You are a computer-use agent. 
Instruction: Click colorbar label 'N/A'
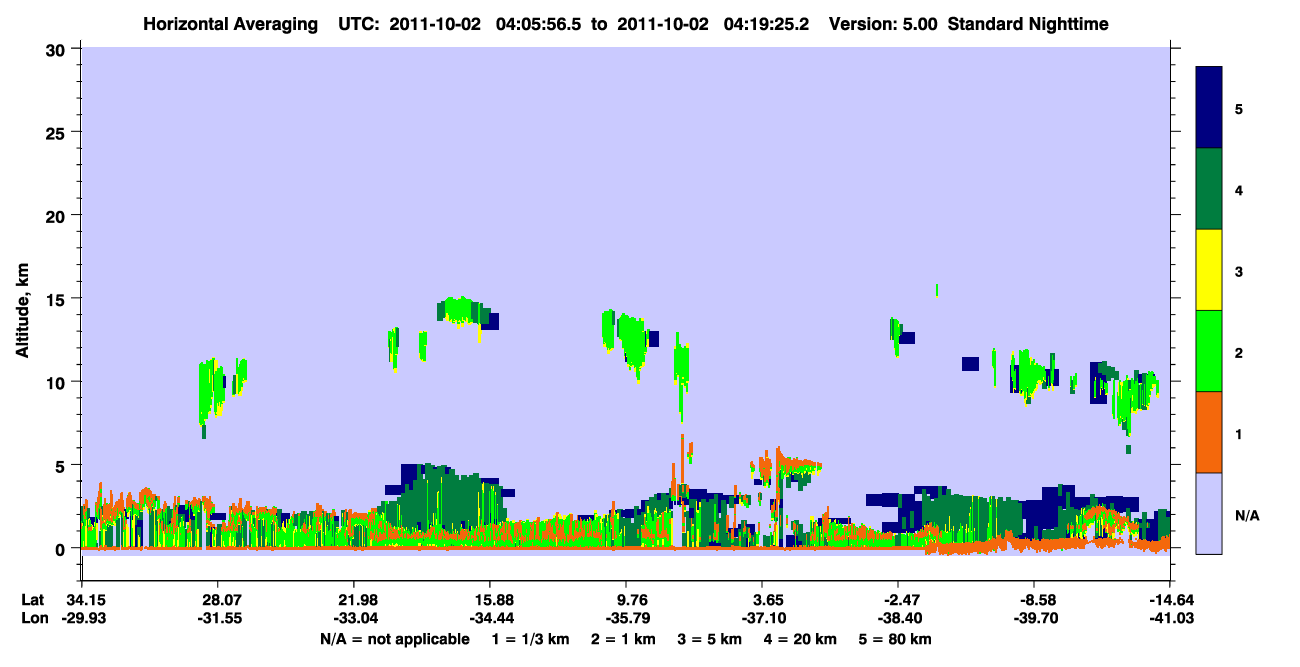(x=1246, y=515)
